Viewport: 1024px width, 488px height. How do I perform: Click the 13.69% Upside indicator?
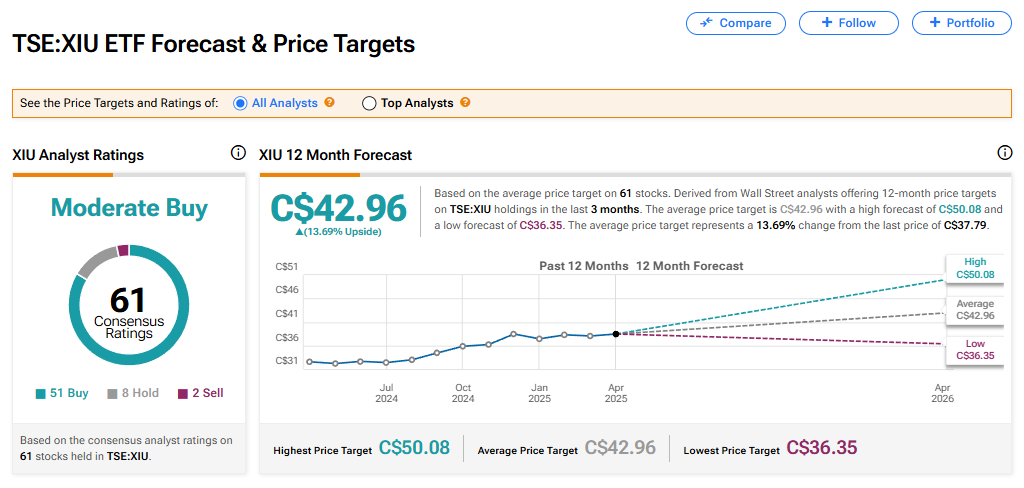(x=338, y=232)
